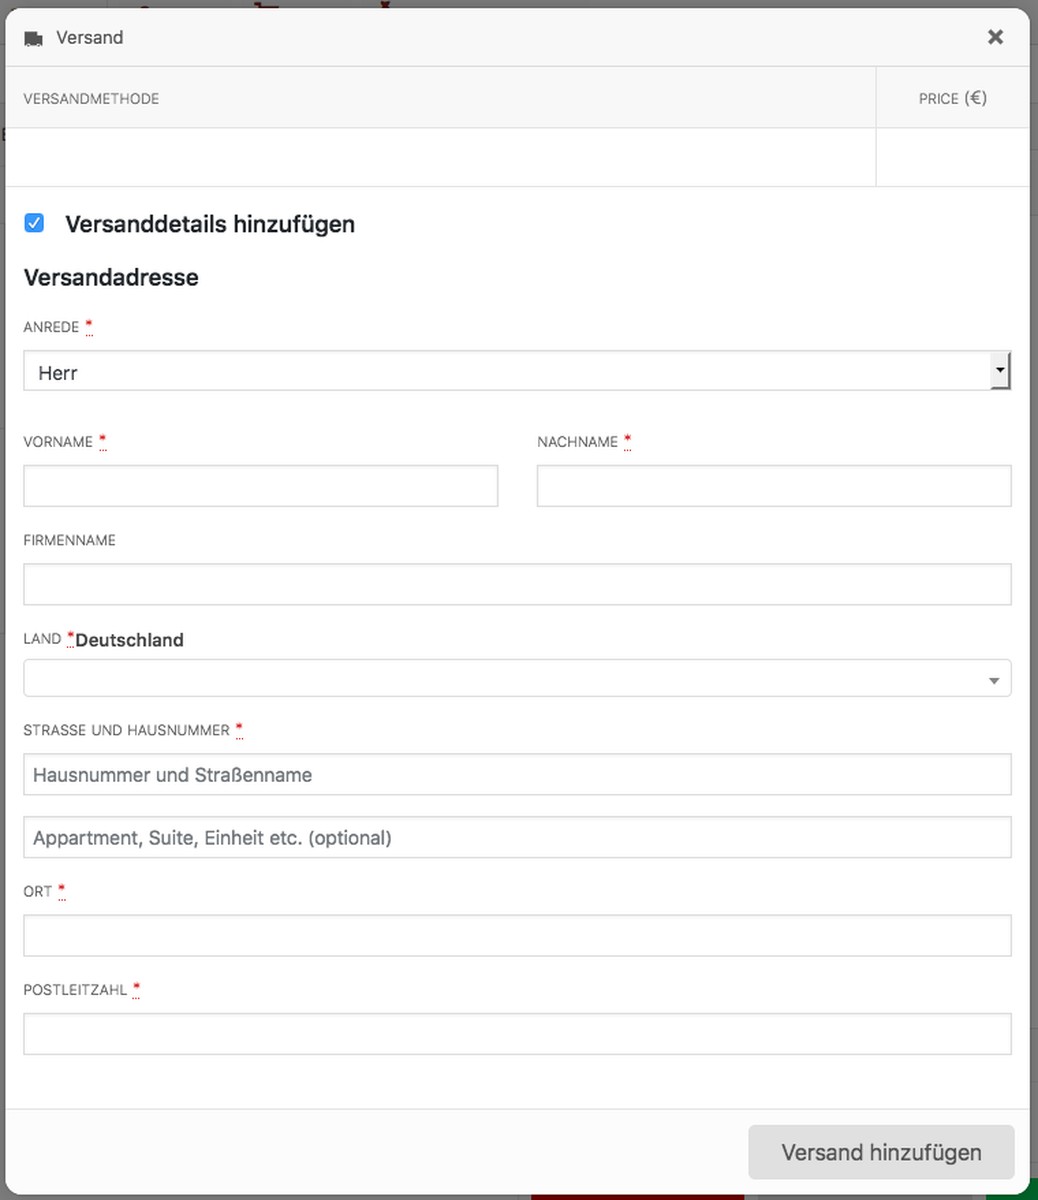Screen dimensions: 1038x1200
Task: Select the Firmenname input box
Action: (x=517, y=584)
